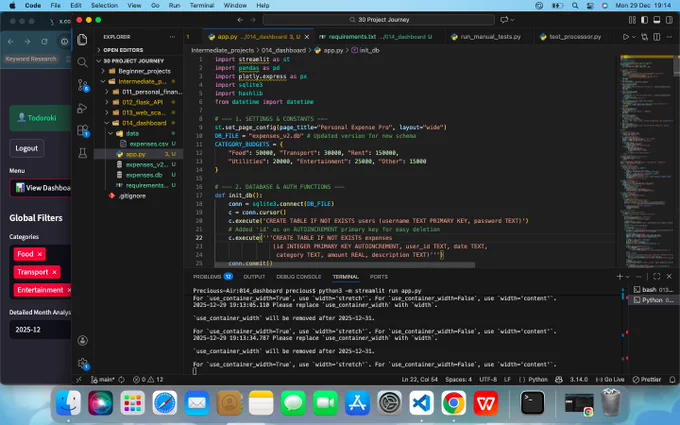The width and height of the screenshot is (680, 425).
Task: Open the notifications bell in status bar
Action: 672,379
